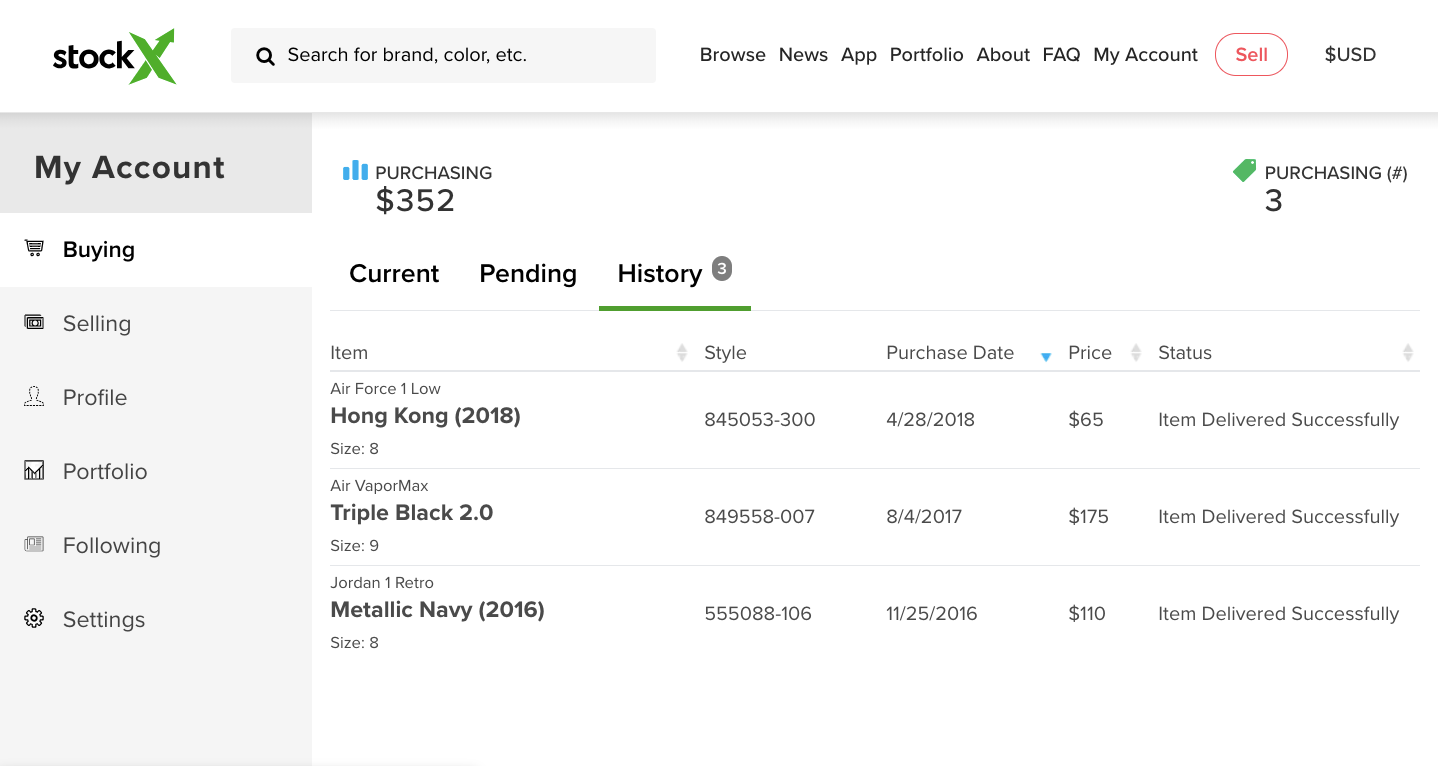Screen dimensions: 1438x766
Task: Open App in the top navigation
Action: [x=859, y=55]
